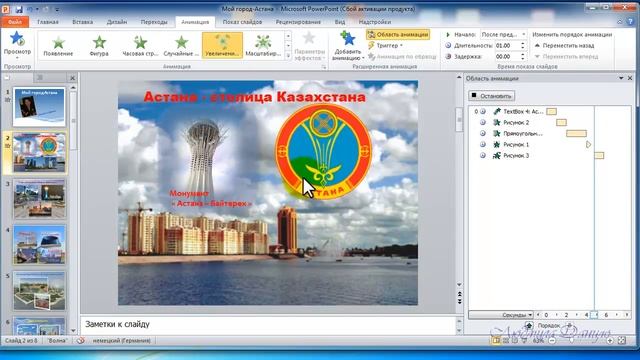This screenshot has width=640, height=360.
Task: Save the presentation via the floppy disk icon
Action: click(x=19, y=9)
